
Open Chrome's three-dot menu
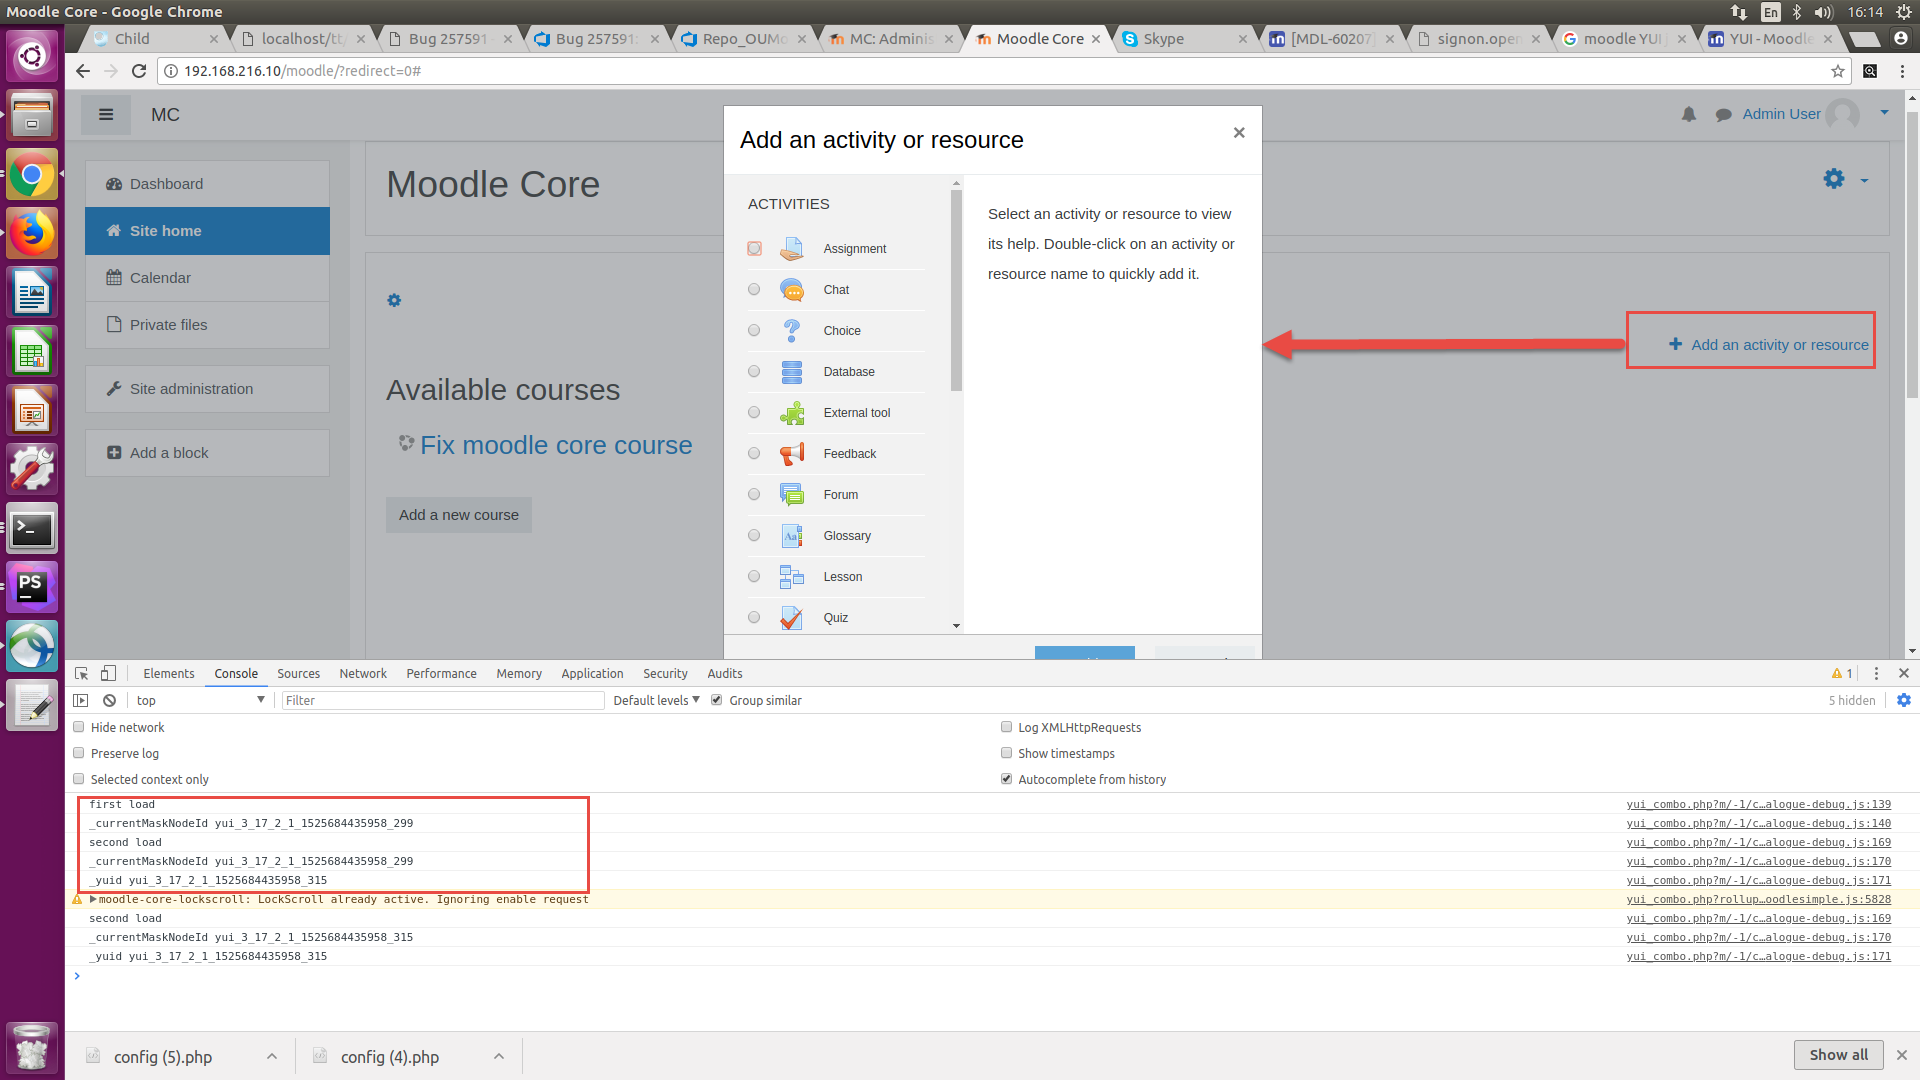click(x=1902, y=71)
